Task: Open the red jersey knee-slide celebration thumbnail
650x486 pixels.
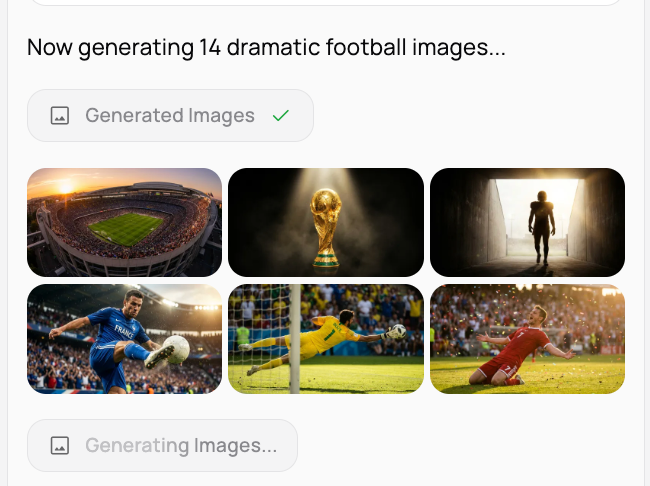Action: [x=527, y=339]
